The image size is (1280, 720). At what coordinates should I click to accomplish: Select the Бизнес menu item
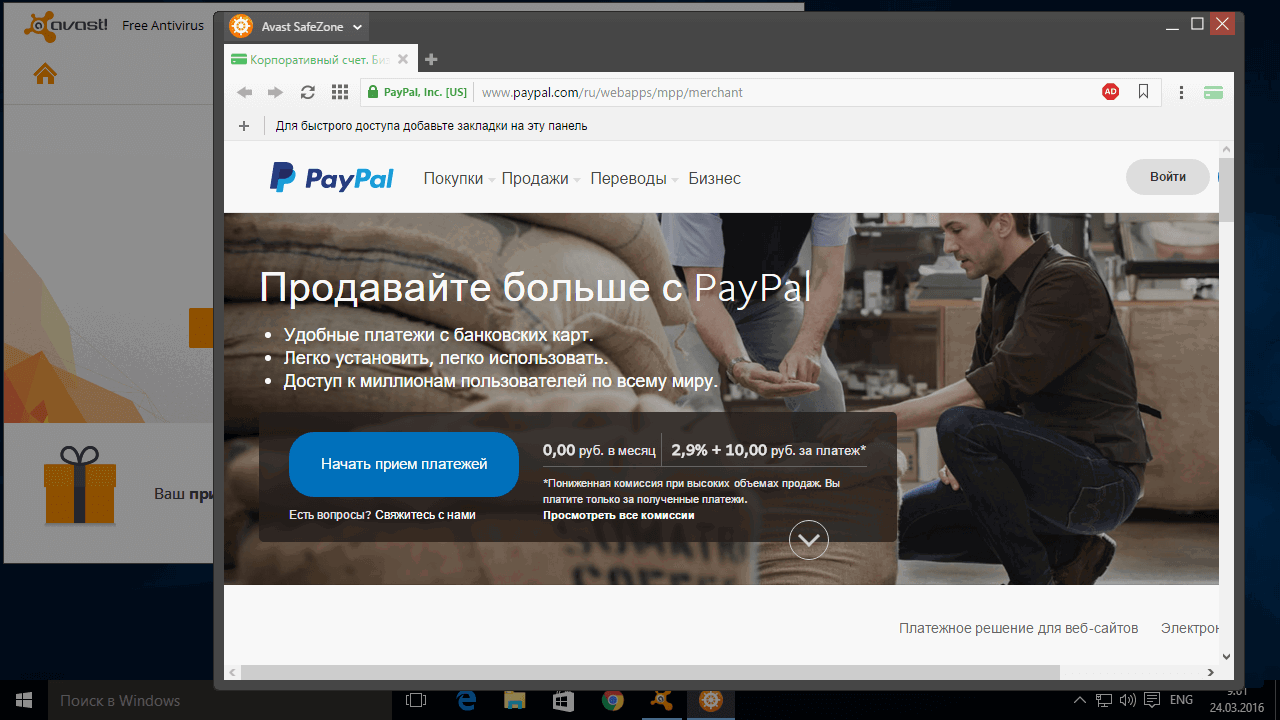coord(715,178)
